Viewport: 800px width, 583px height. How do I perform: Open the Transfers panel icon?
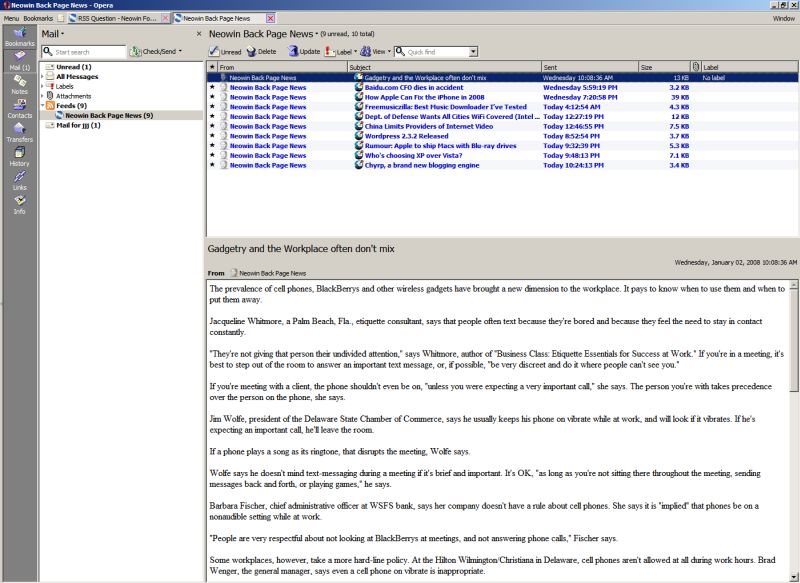coord(18,133)
